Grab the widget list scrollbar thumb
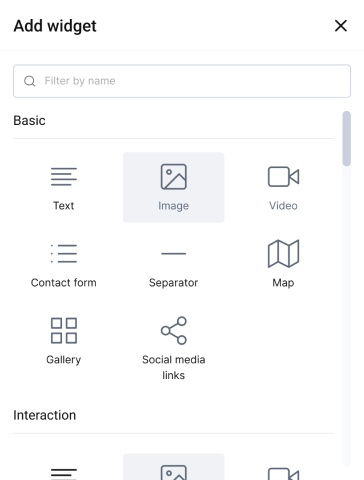Screen dimensions: 364x480 (347, 138)
